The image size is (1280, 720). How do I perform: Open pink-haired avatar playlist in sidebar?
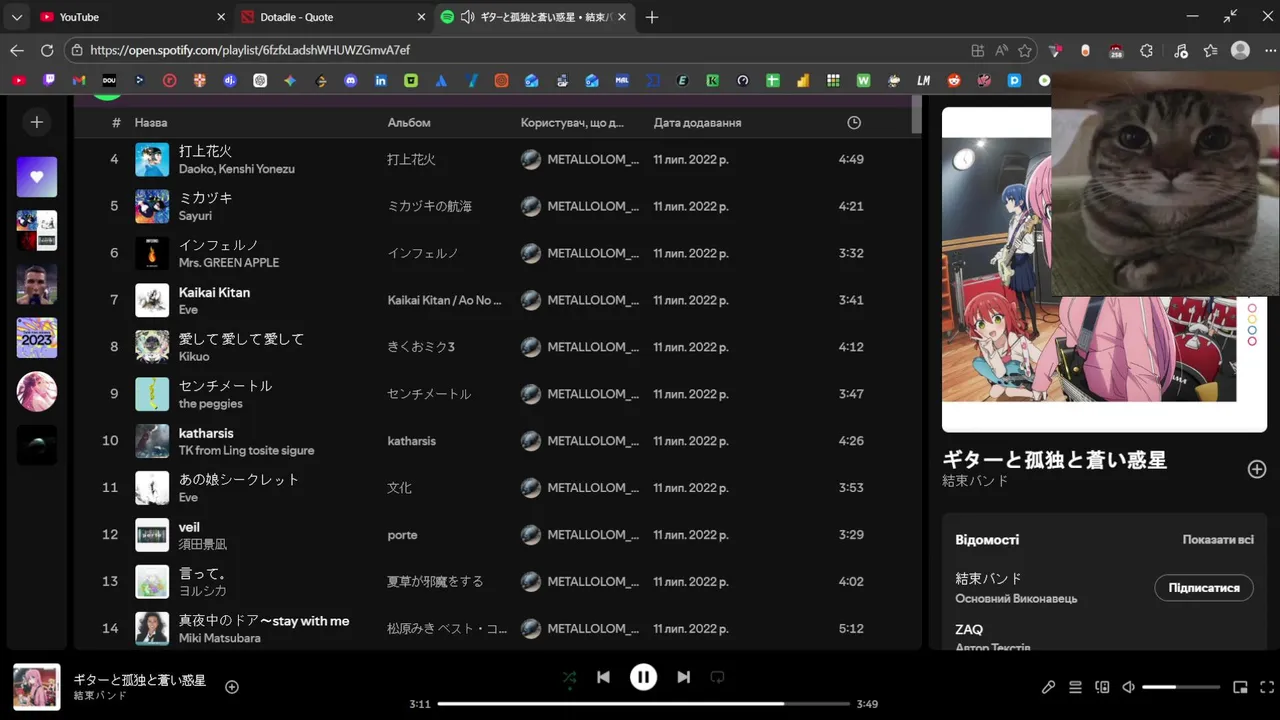(x=37, y=391)
